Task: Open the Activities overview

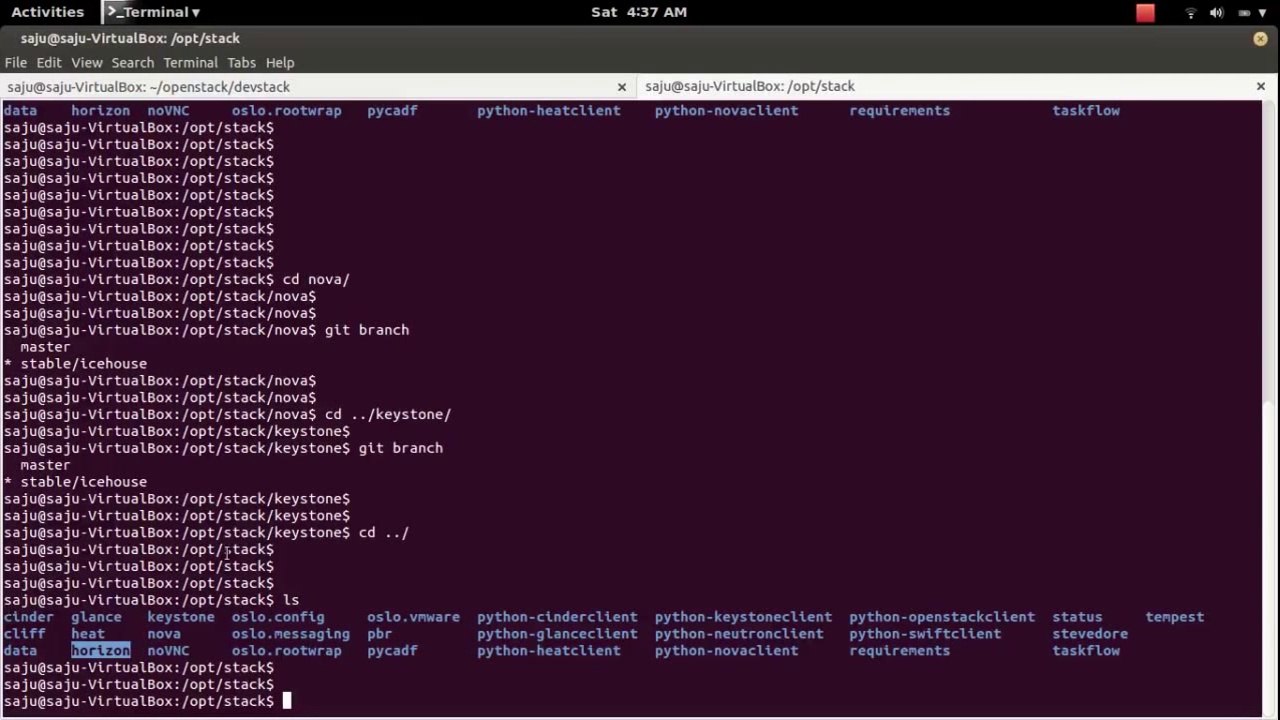Action: 47,12
